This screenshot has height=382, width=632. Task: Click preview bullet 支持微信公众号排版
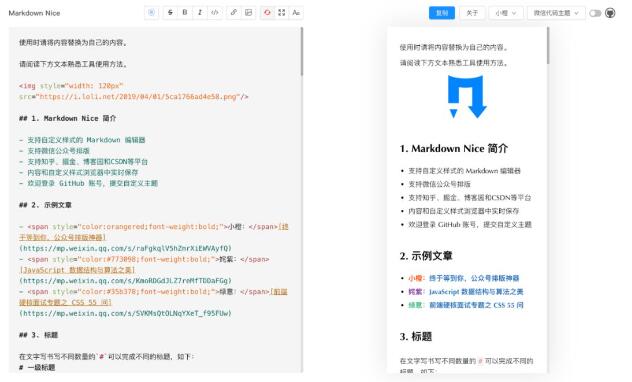coord(439,184)
